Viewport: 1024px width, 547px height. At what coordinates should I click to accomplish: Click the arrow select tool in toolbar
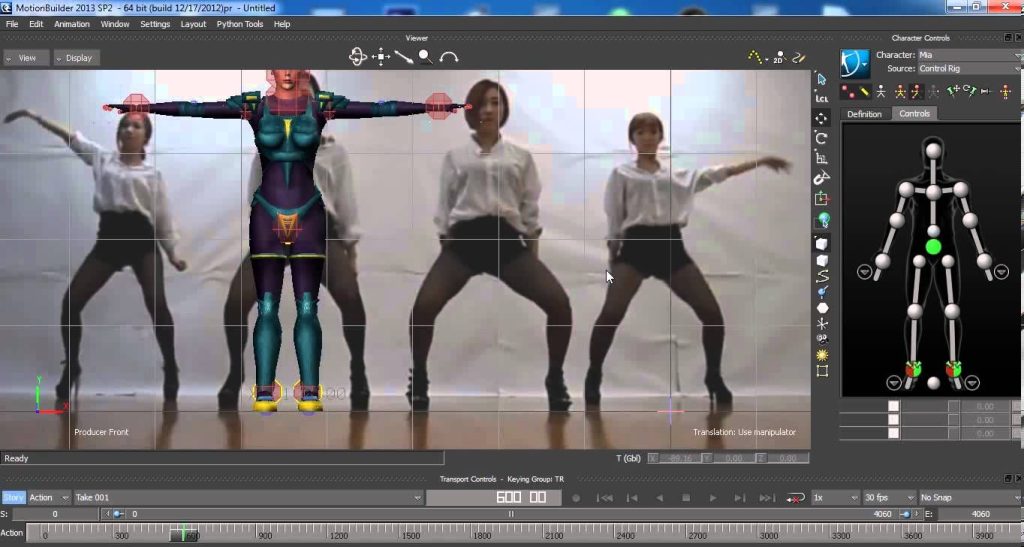822,79
